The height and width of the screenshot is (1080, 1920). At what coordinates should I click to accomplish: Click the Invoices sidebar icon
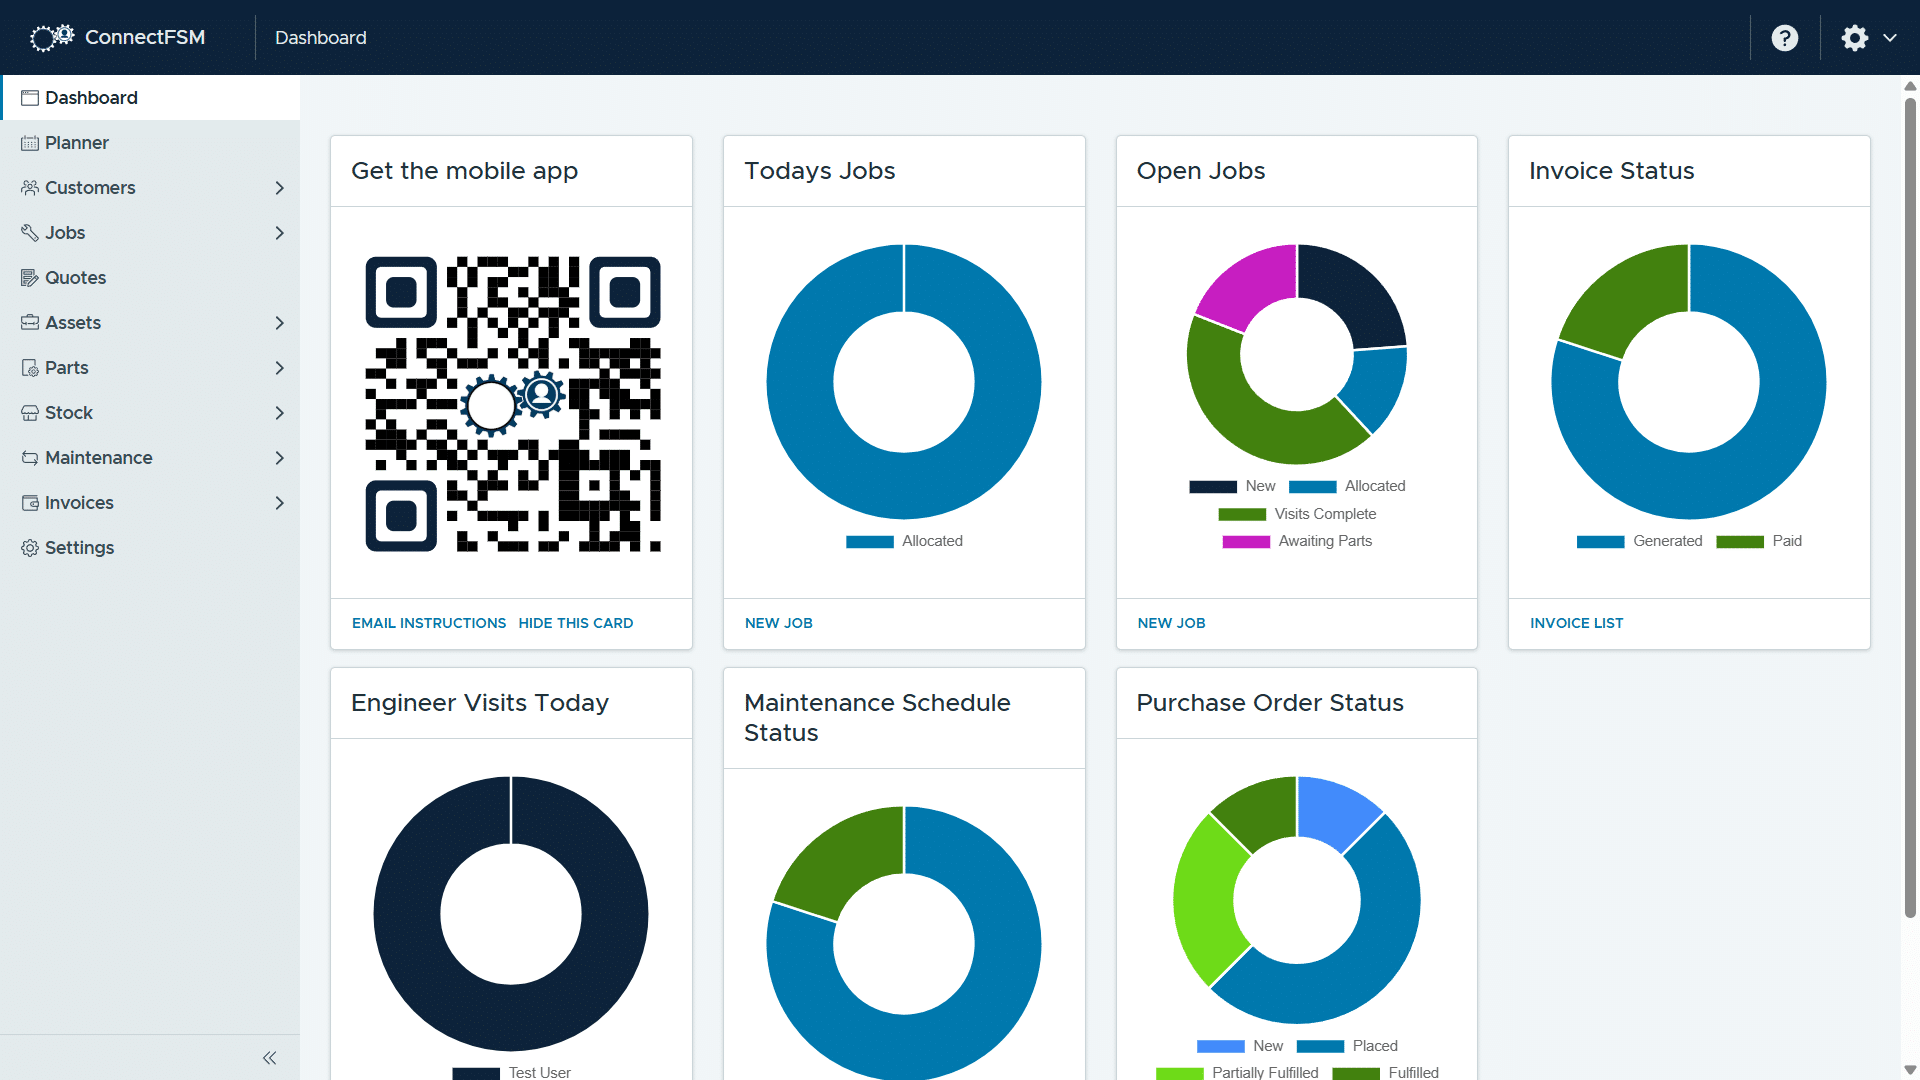30,503
